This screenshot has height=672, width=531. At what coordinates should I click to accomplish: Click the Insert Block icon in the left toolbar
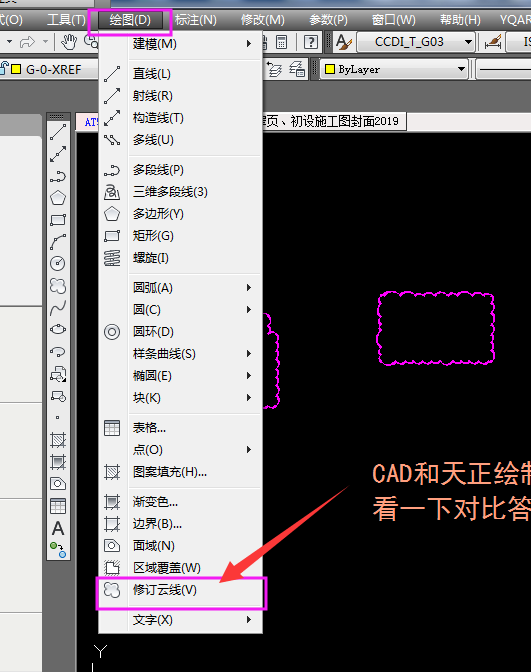[58, 374]
